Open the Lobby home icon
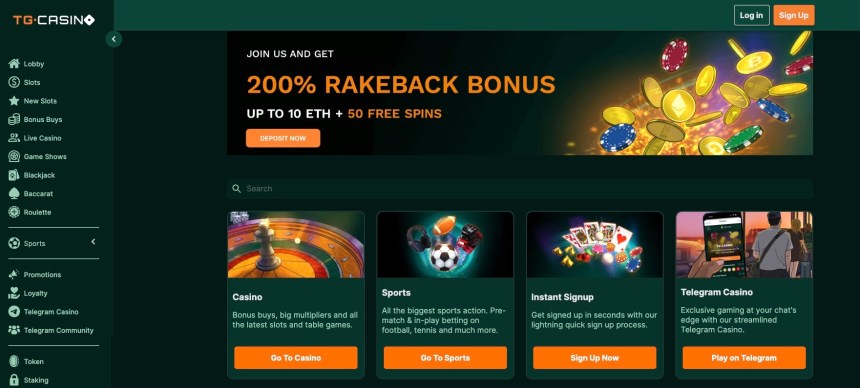Screen dimensions: 860x388 pos(14,64)
